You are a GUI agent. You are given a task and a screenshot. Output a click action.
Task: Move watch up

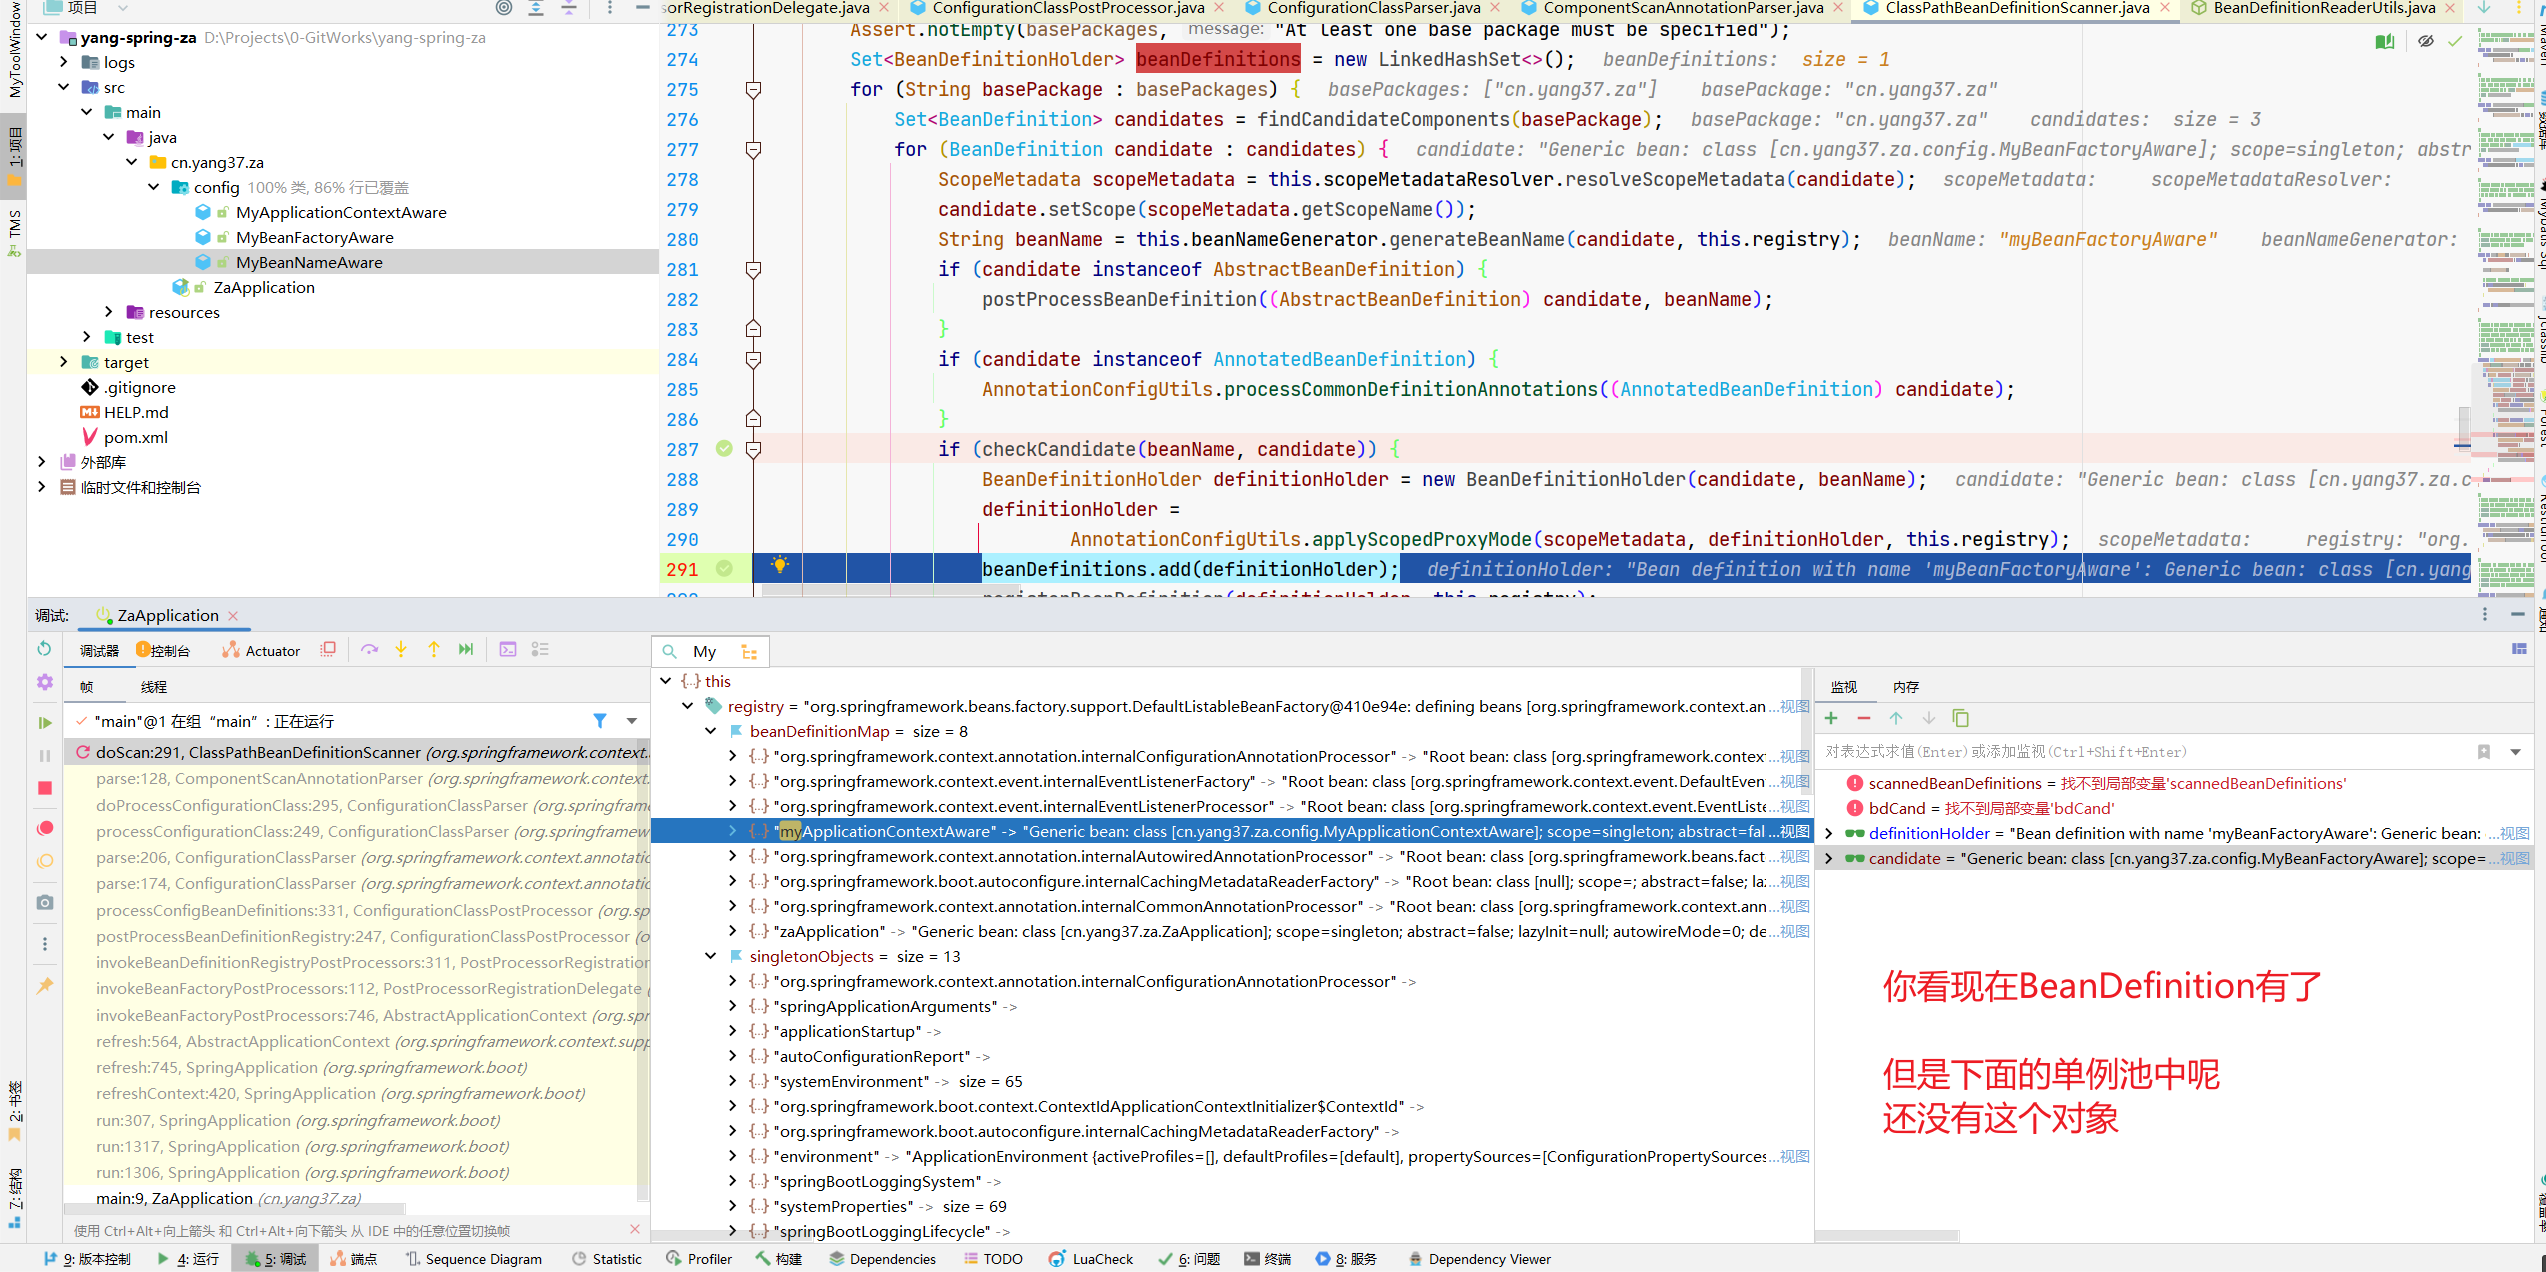tap(1896, 718)
